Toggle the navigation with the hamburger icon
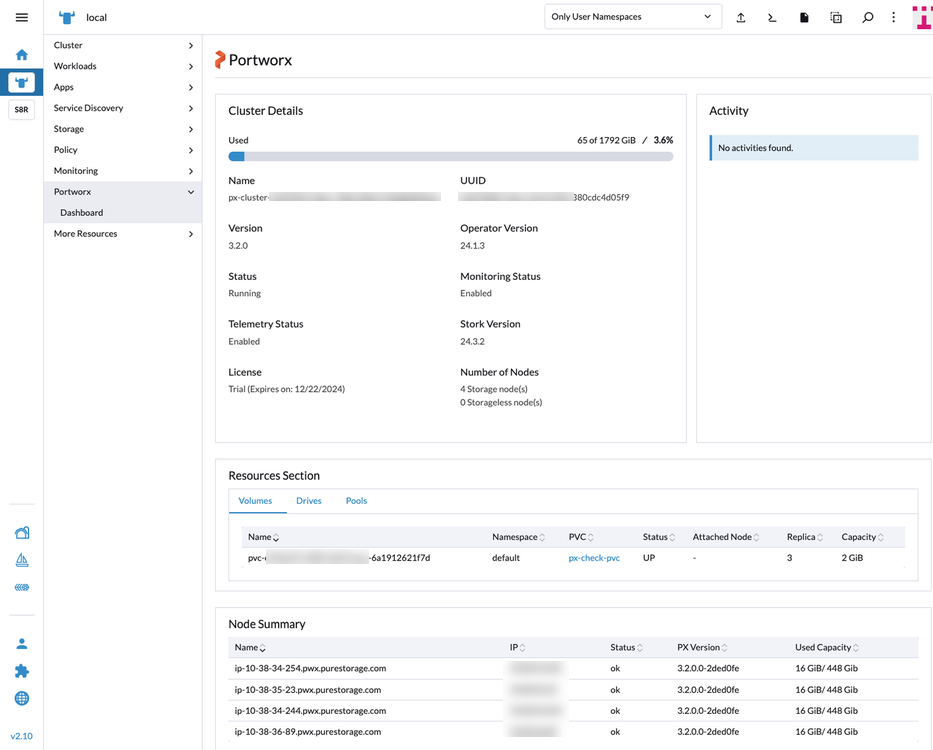This screenshot has width=933, height=750. [21, 16]
